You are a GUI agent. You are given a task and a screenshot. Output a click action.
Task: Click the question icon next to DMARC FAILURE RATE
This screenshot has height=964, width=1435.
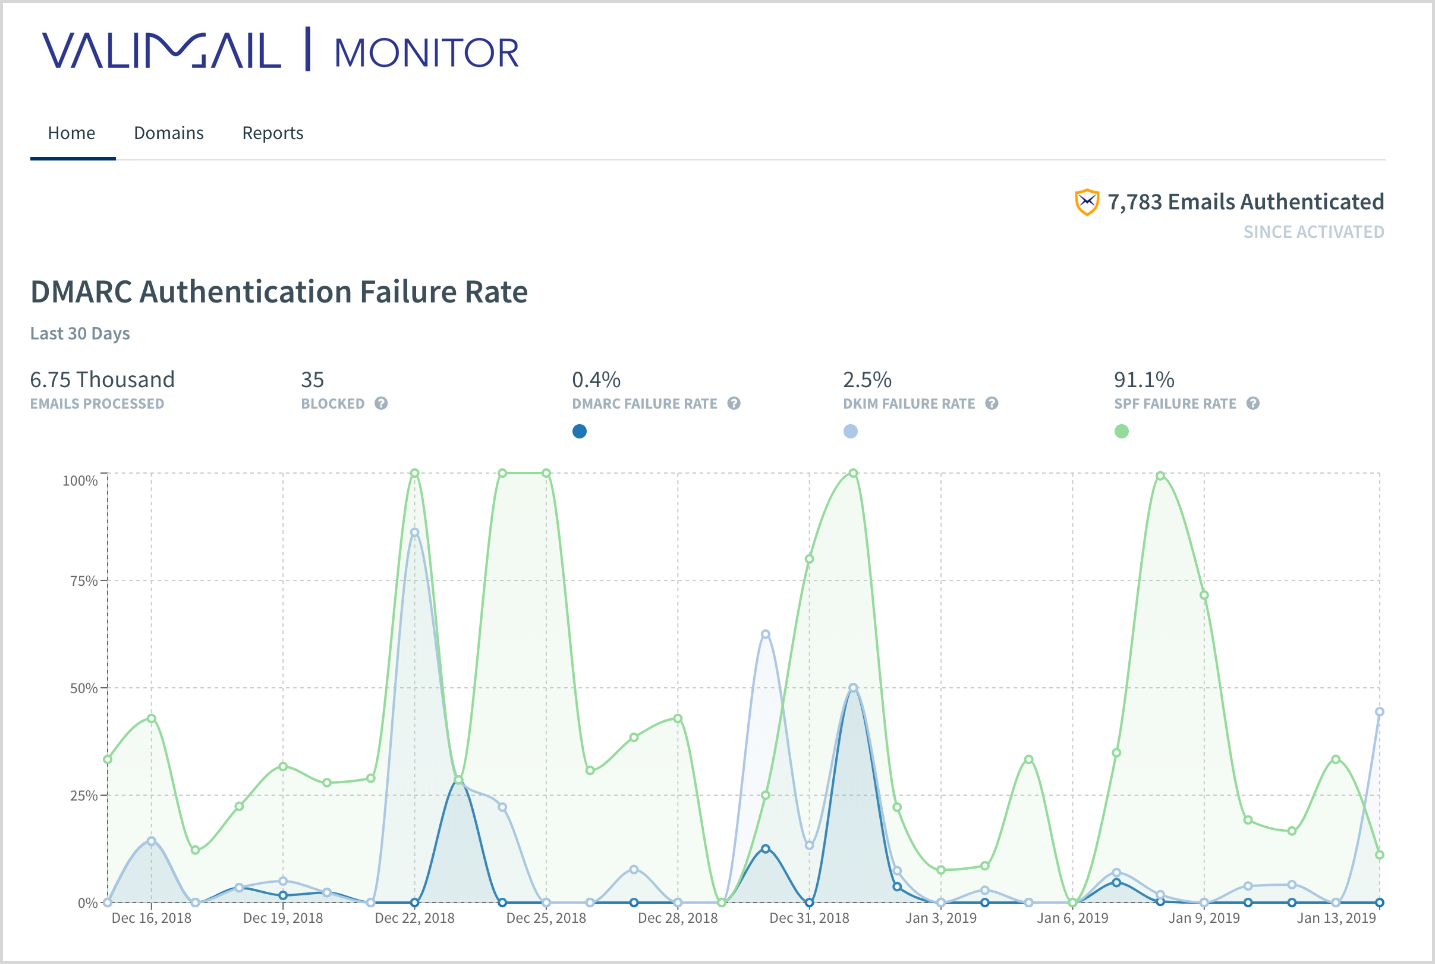point(734,403)
